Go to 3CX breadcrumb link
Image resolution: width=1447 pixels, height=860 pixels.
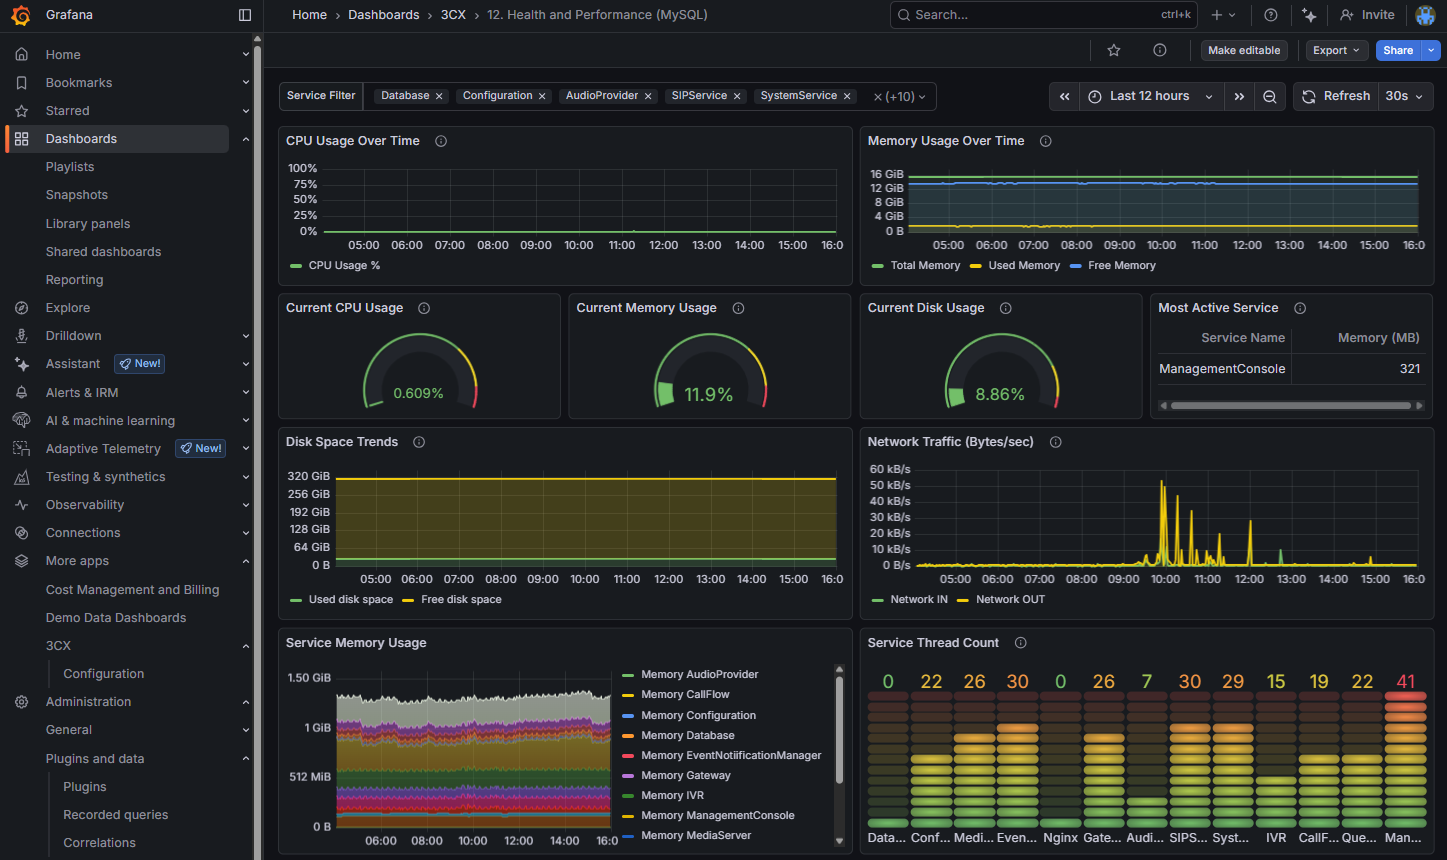[453, 15]
